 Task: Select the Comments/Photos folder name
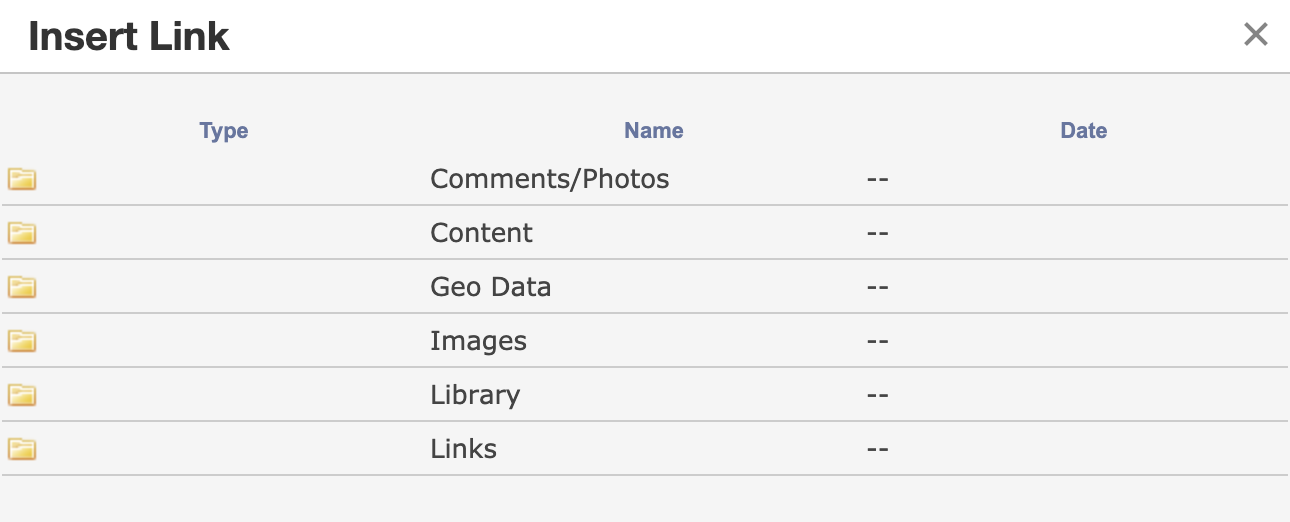pos(550,179)
